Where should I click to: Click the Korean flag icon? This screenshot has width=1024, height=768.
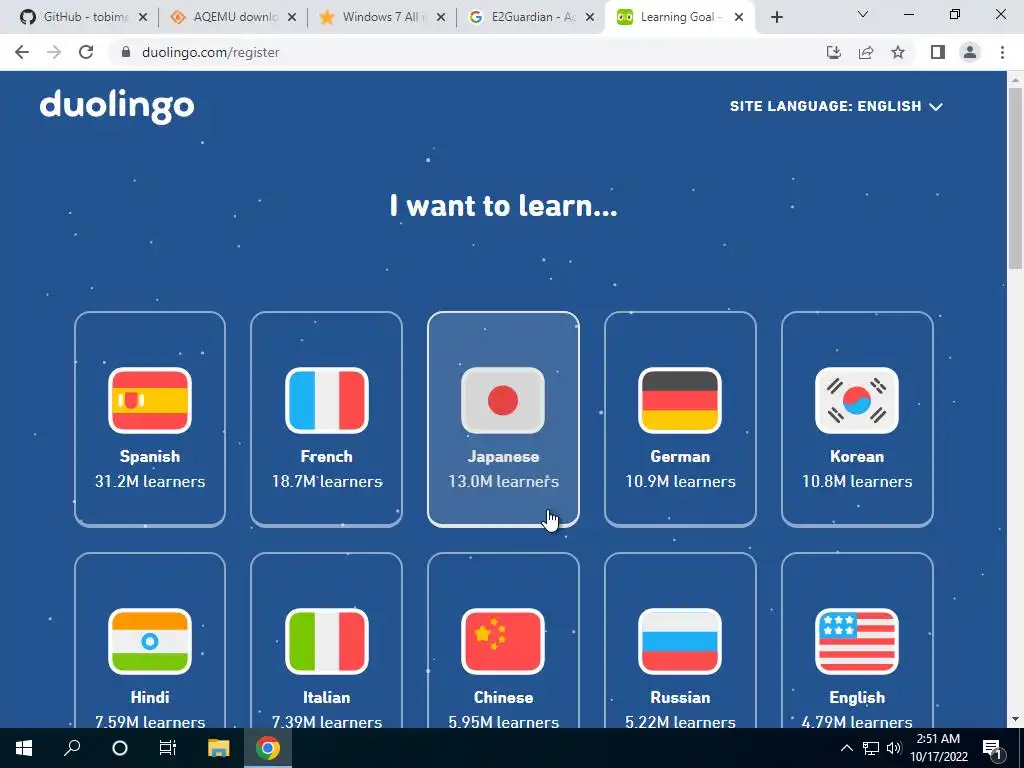(857, 400)
